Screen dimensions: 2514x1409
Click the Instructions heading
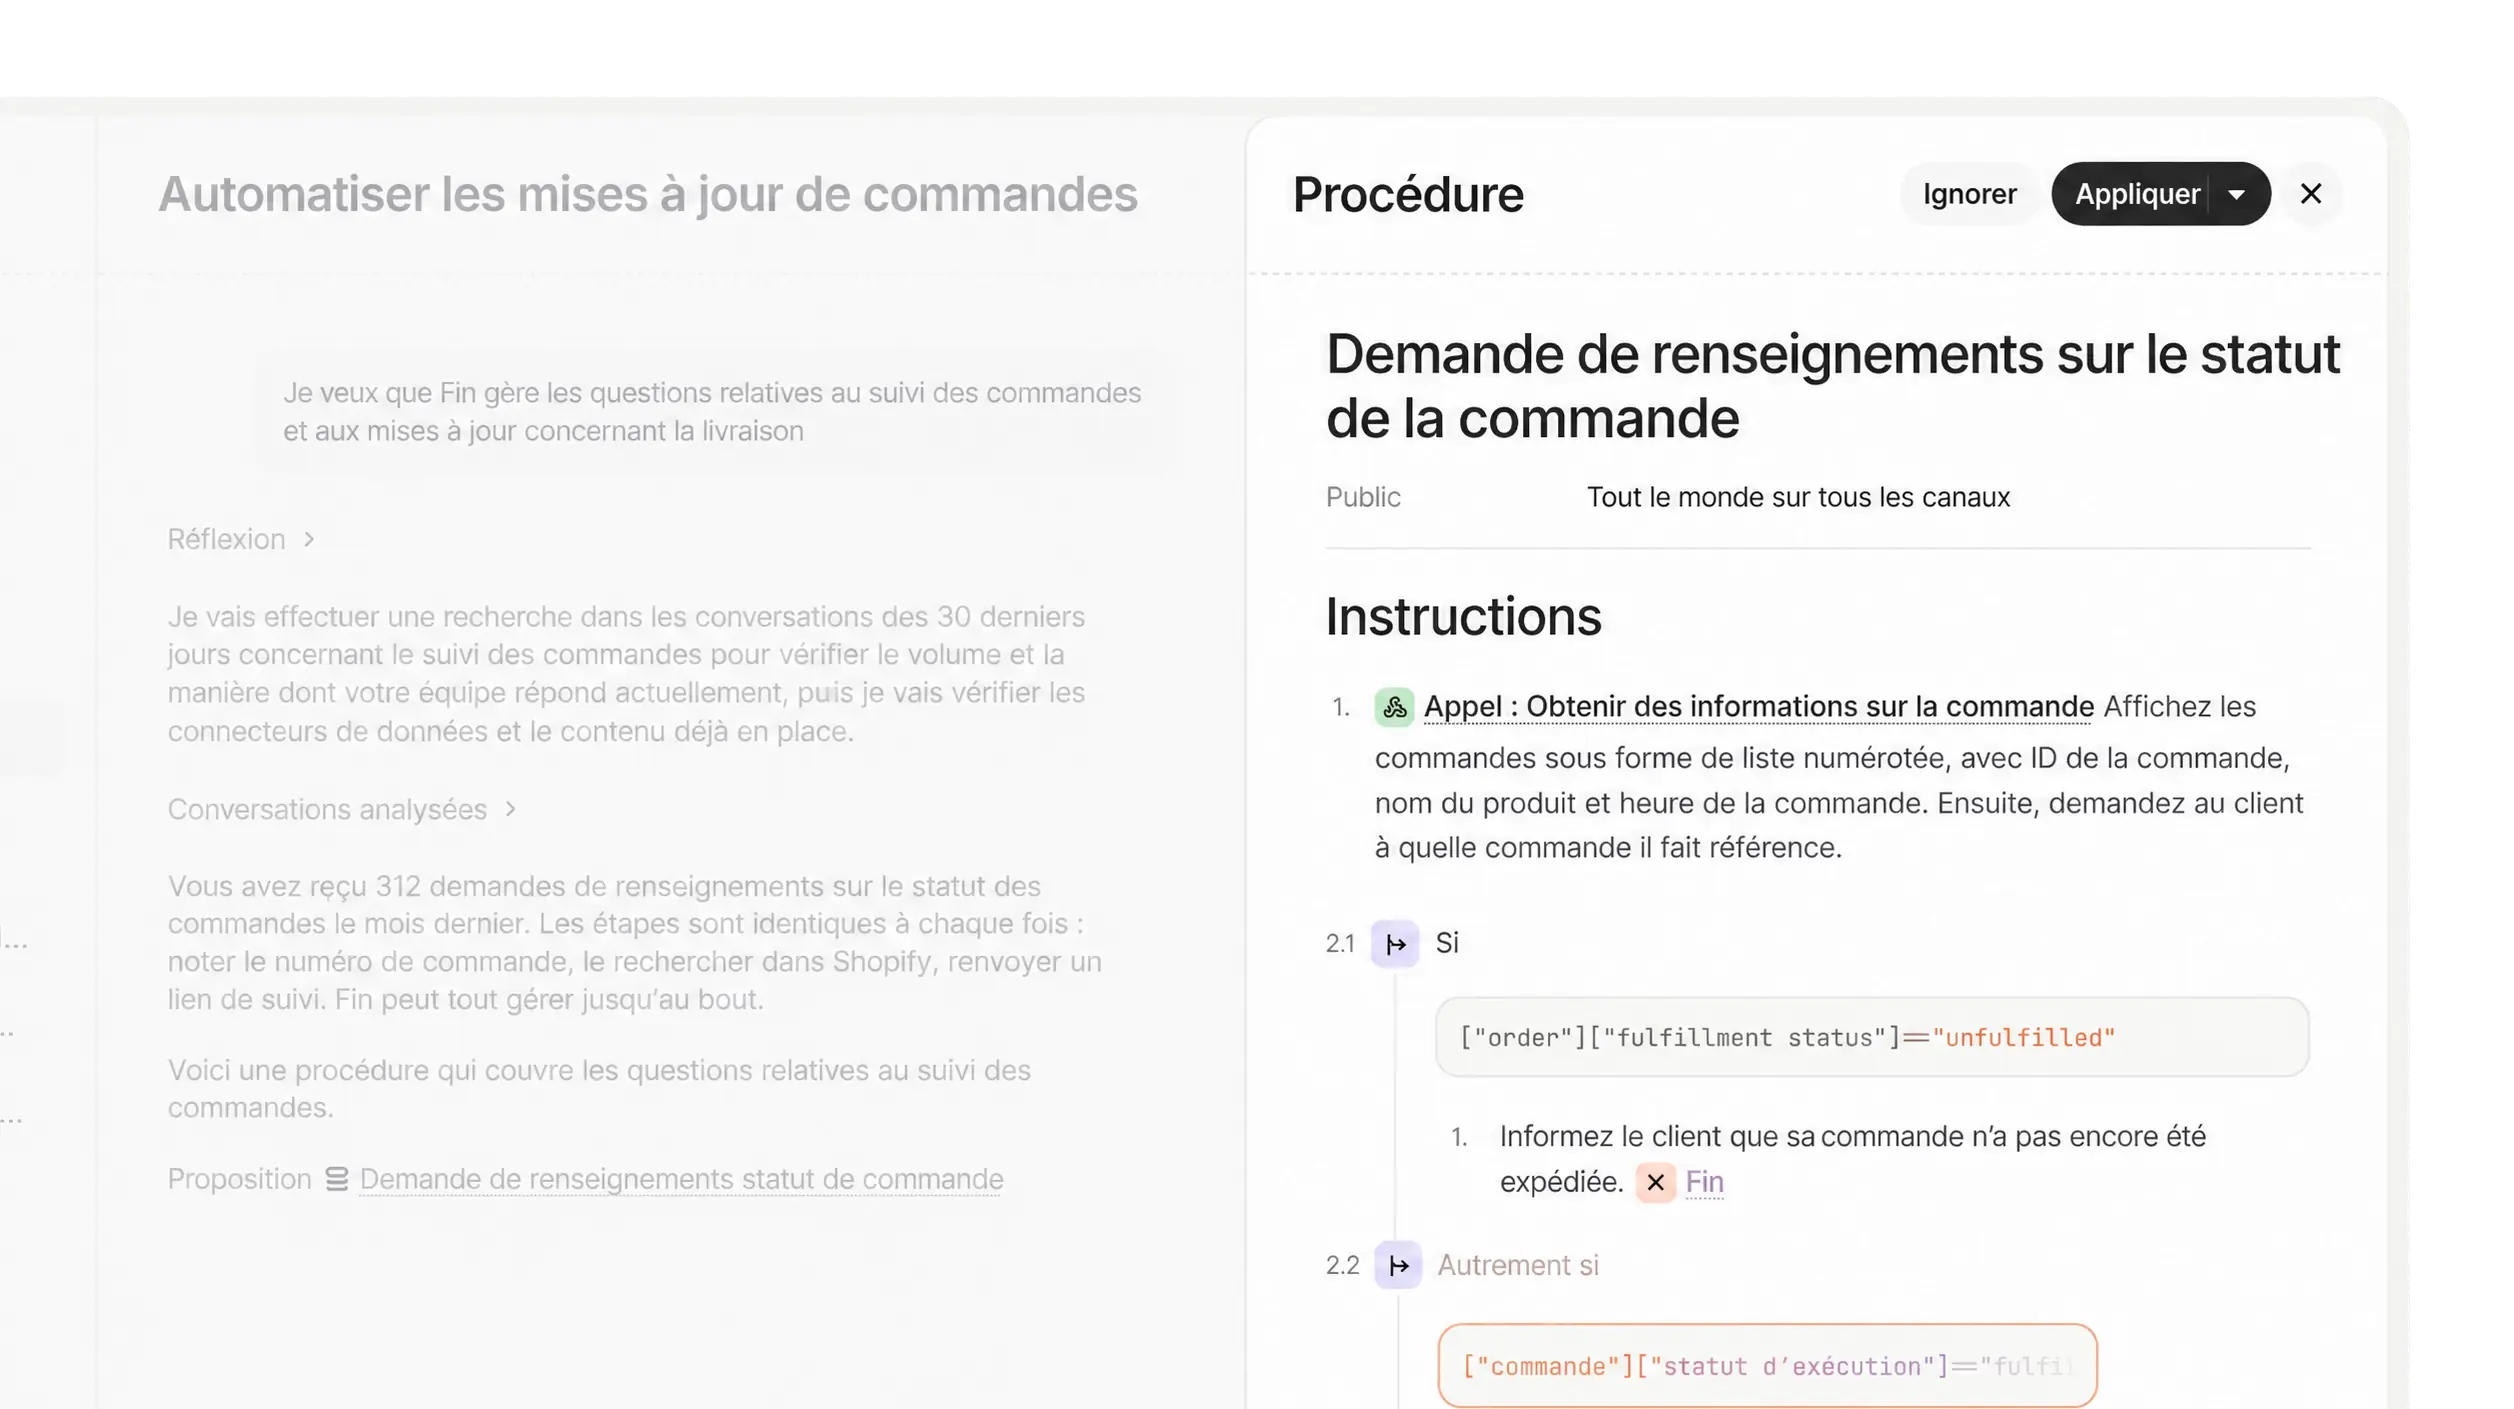(x=1463, y=617)
